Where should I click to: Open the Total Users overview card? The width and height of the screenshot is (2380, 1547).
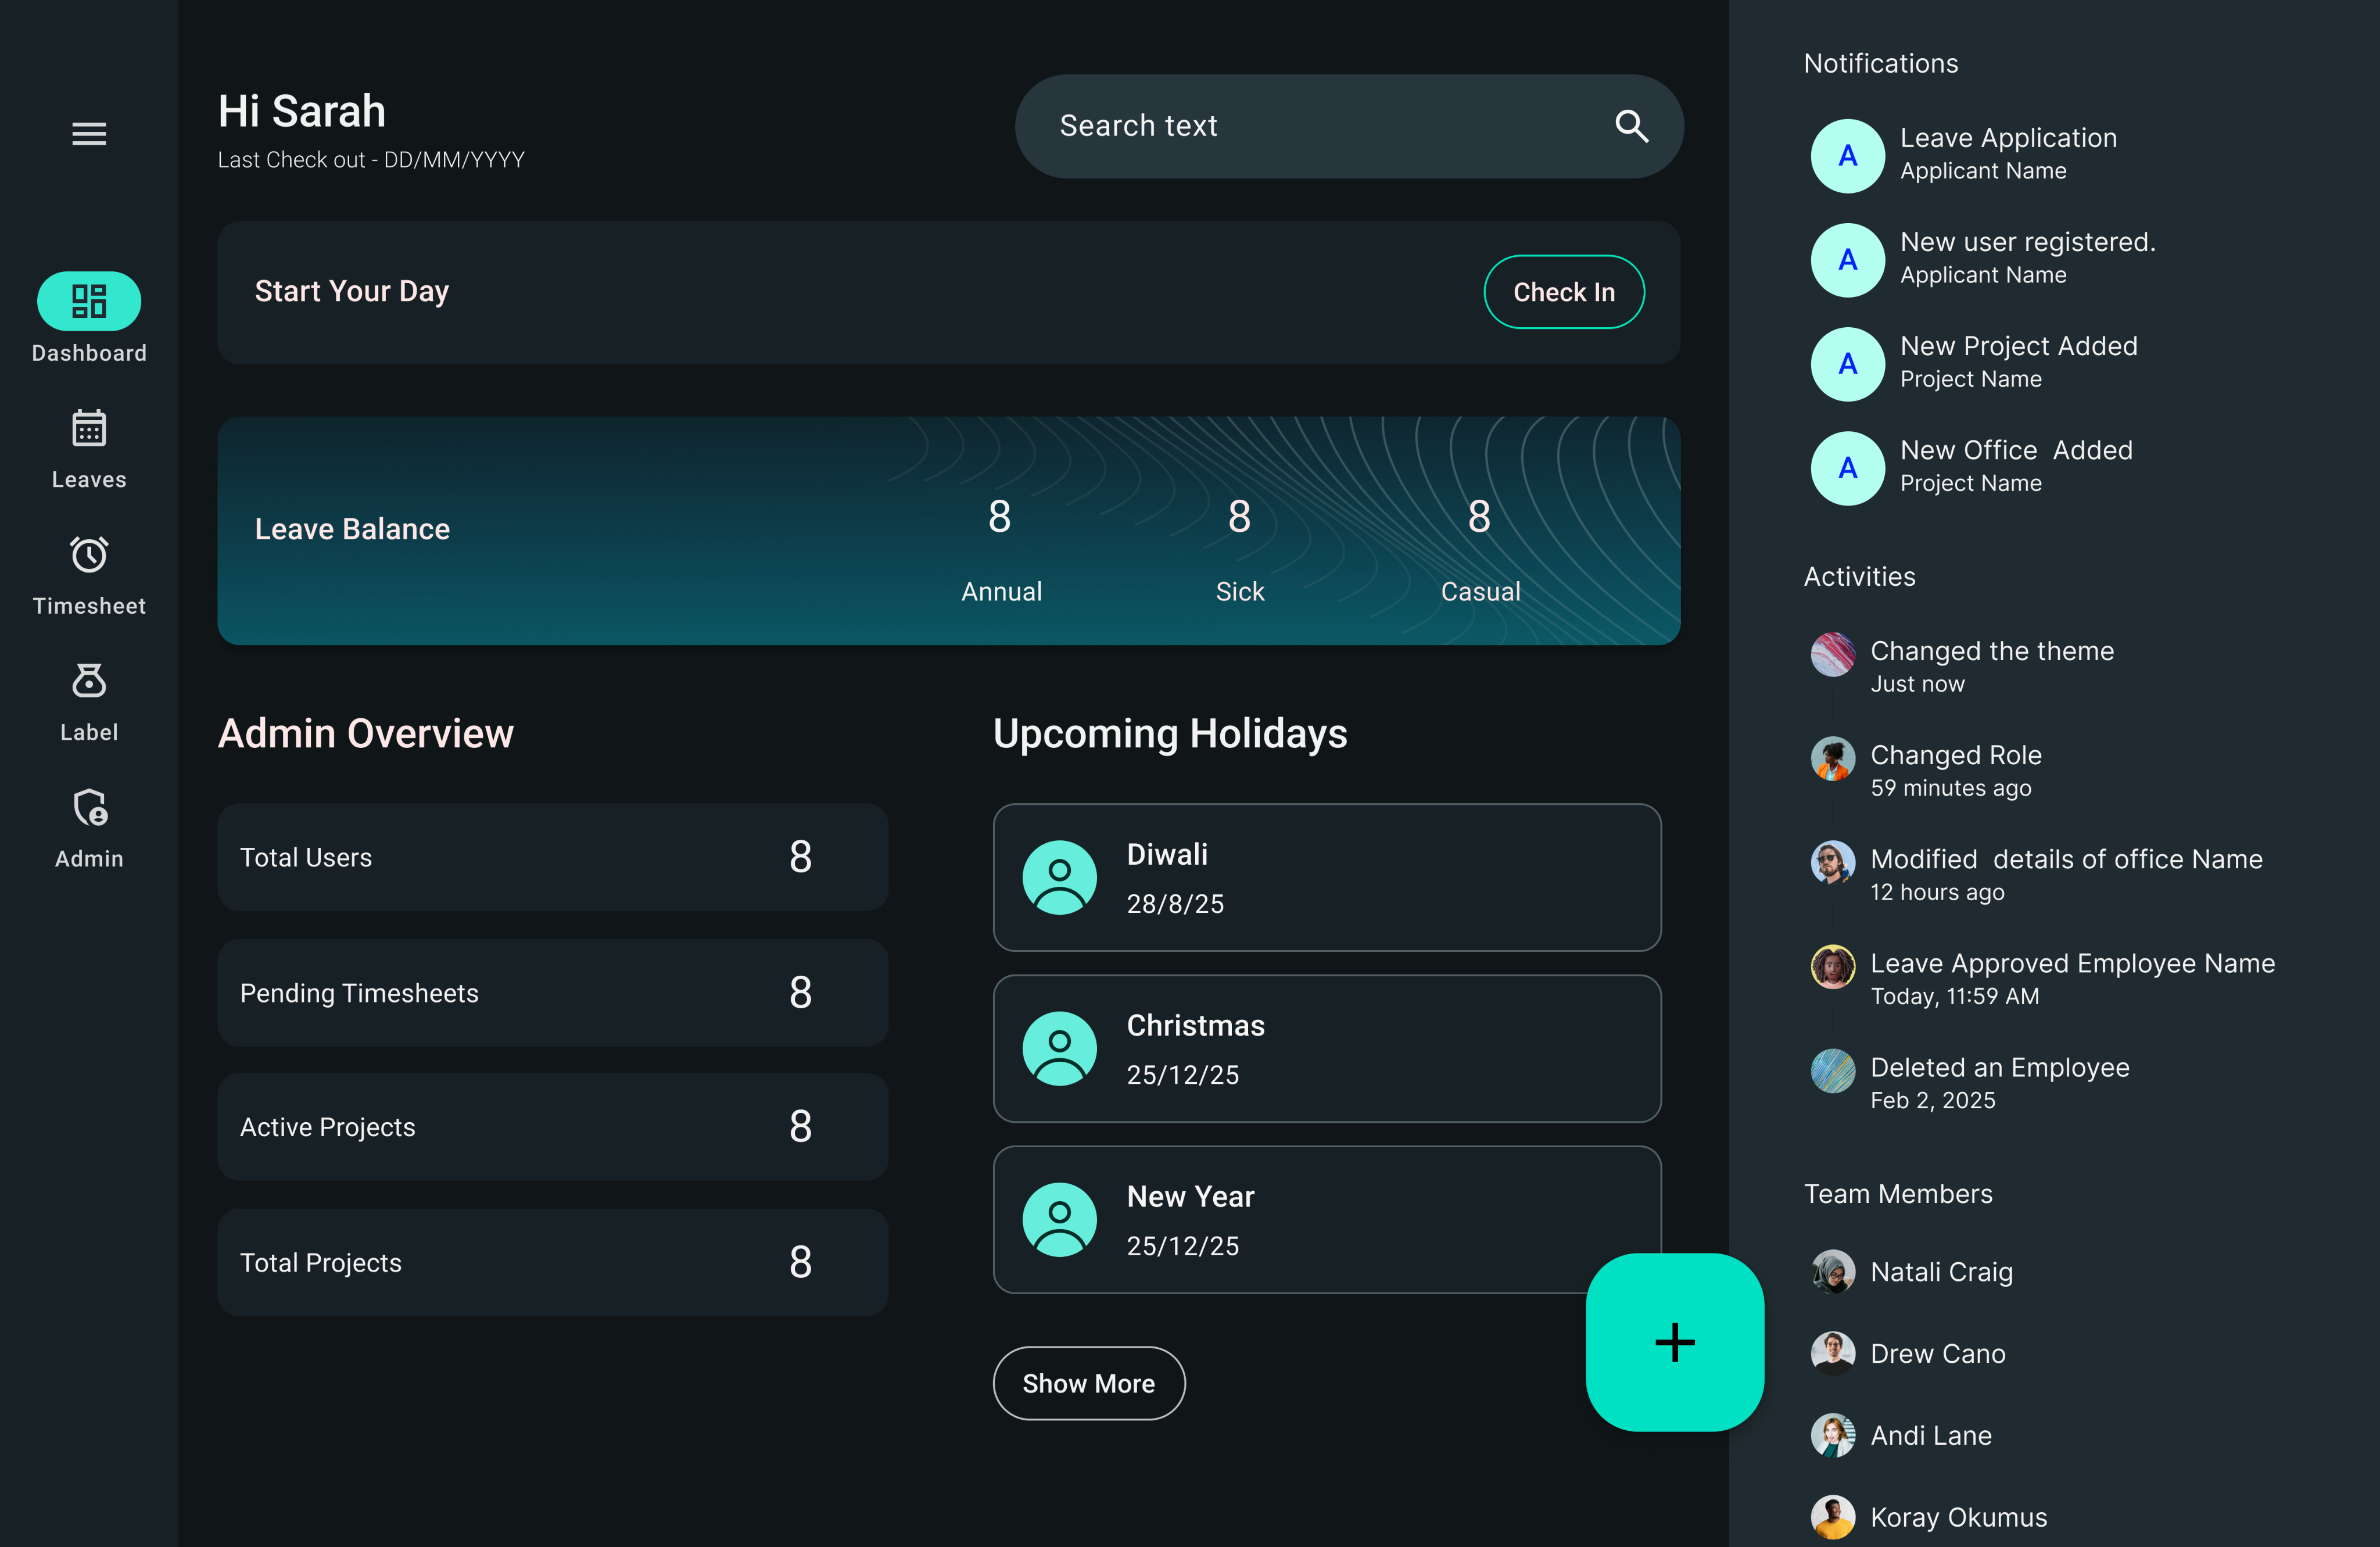552,857
